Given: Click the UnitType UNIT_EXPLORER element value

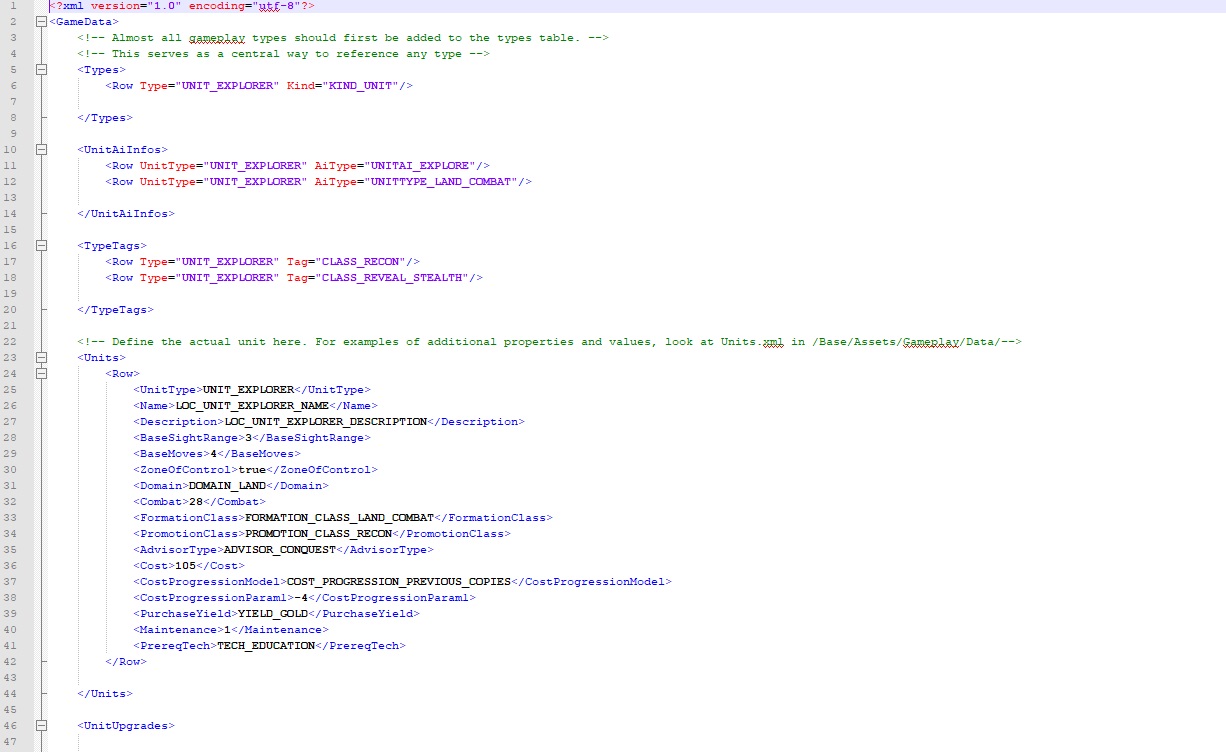Looking at the screenshot, I should pyautogui.click(x=248, y=390).
